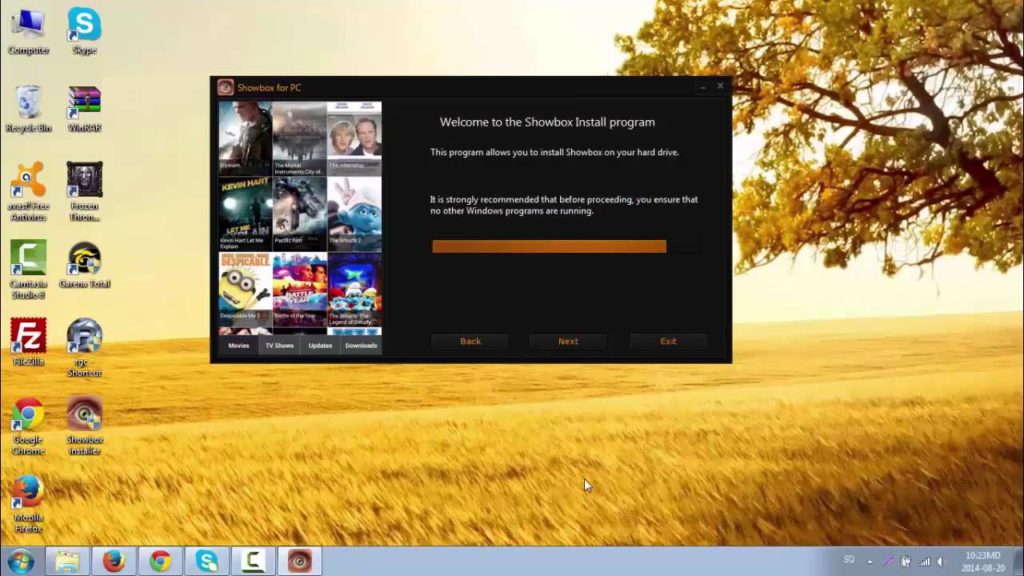Select the Recycle Bin icon
This screenshot has width=1024, height=576.
(x=28, y=110)
